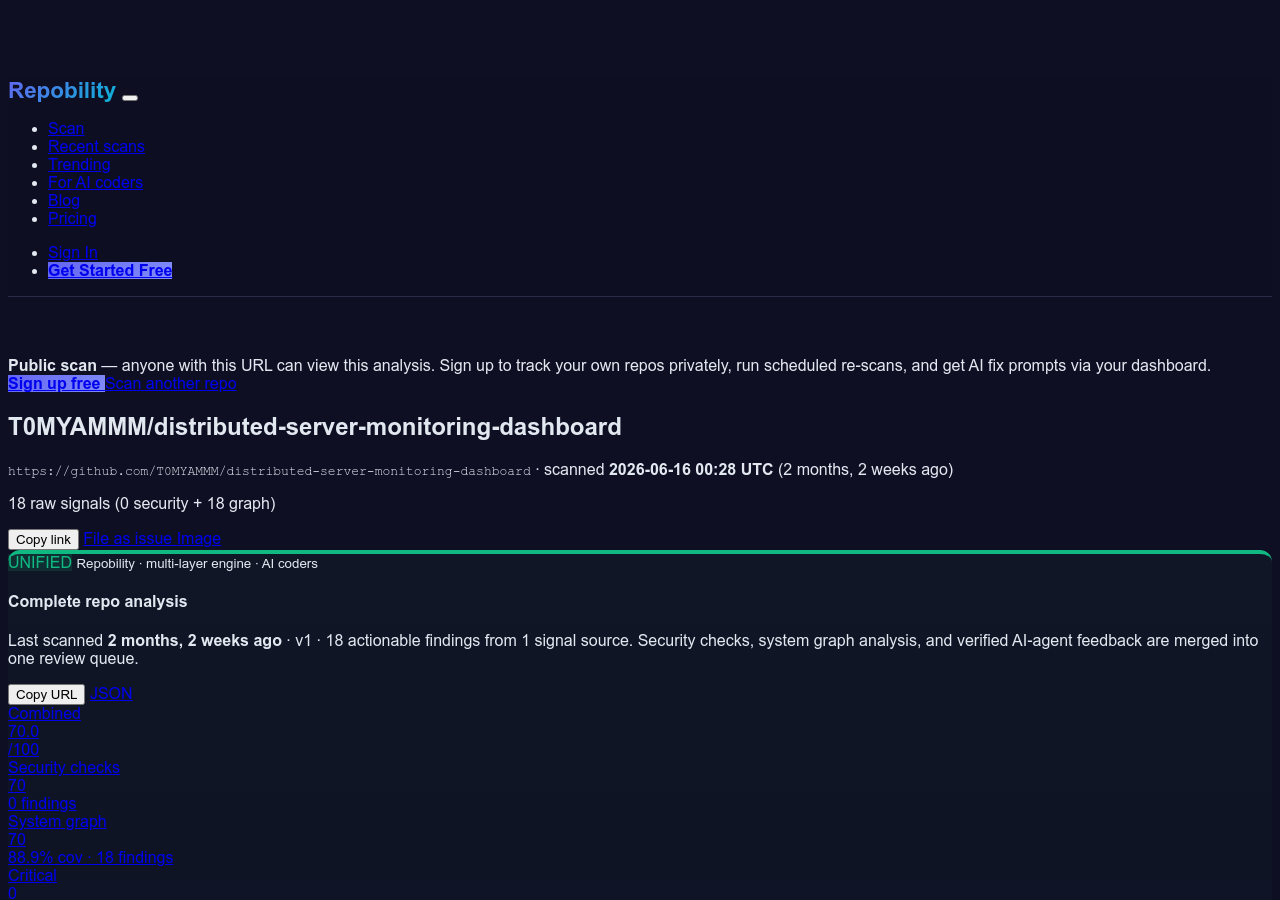Open the Repobility home logo link
The width and height of the screenshot is (1280, 900).
pos(62,90)
